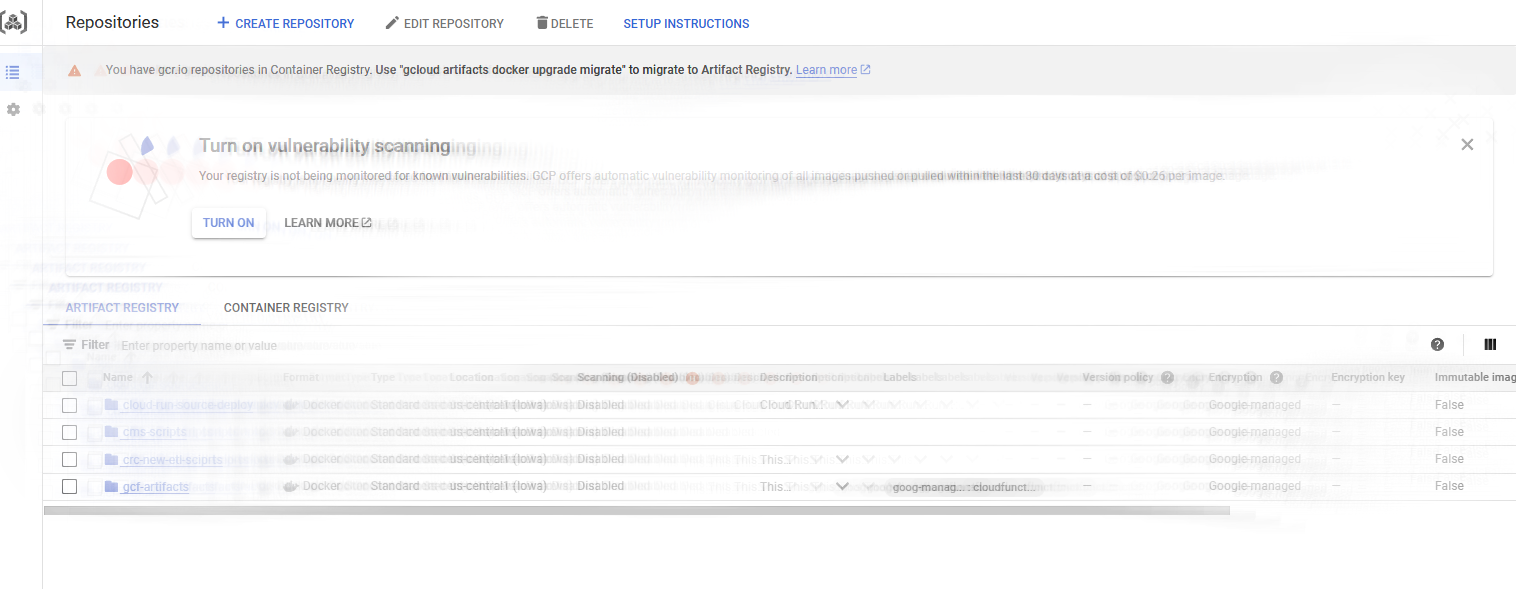The height and width of the screenshot is (589, 1516).
Task: Click the Artifact Registry product logo
Action: 13,22
